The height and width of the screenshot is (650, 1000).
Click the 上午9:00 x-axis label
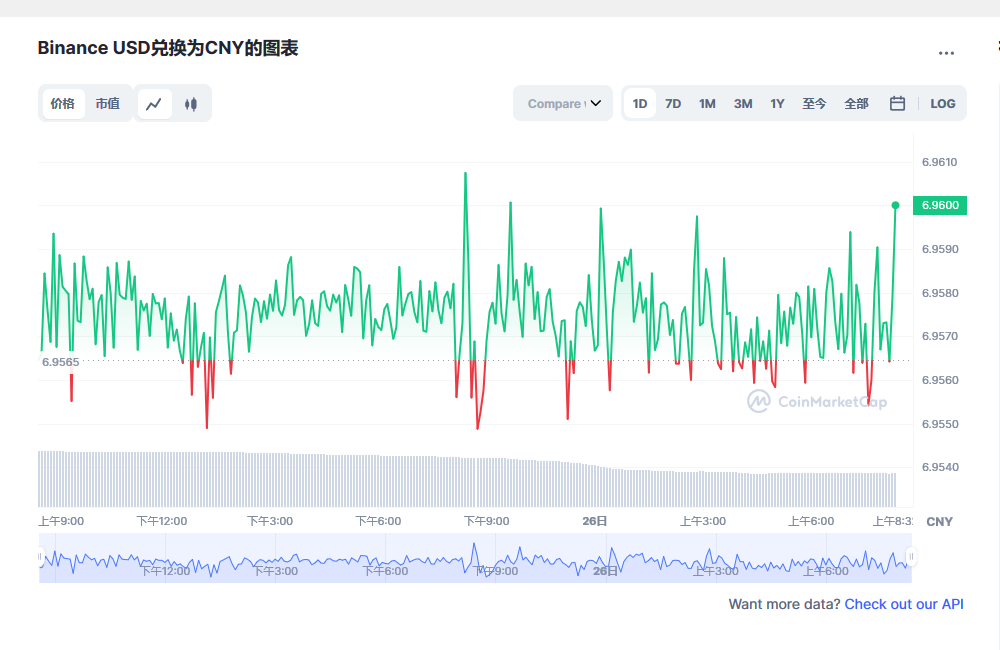pyautogui.click(x=61, y=521)
